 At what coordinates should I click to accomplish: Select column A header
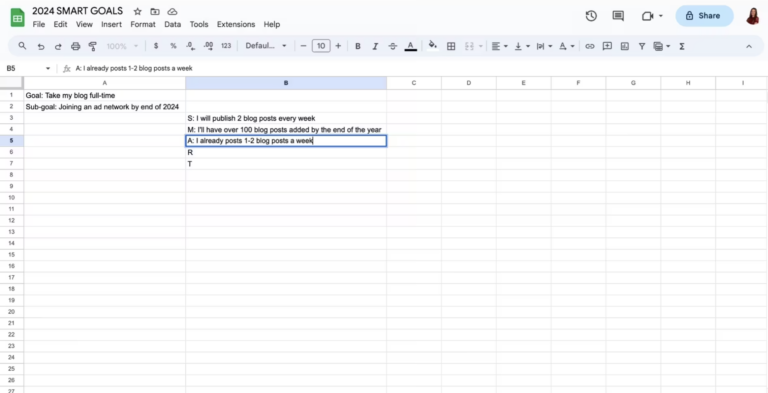[x=104, y=83]
